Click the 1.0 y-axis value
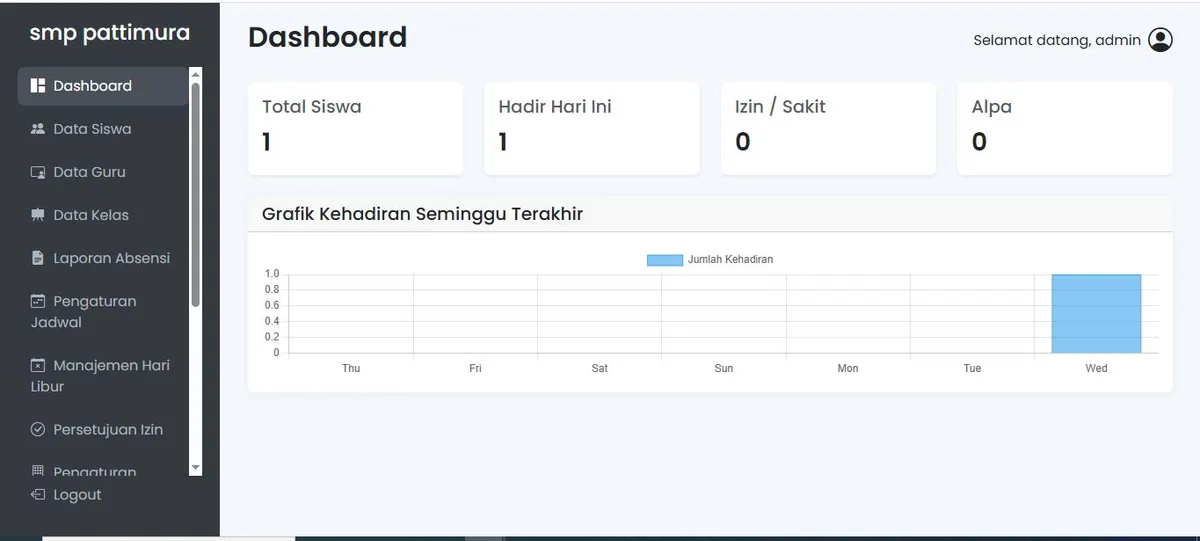 272,274
